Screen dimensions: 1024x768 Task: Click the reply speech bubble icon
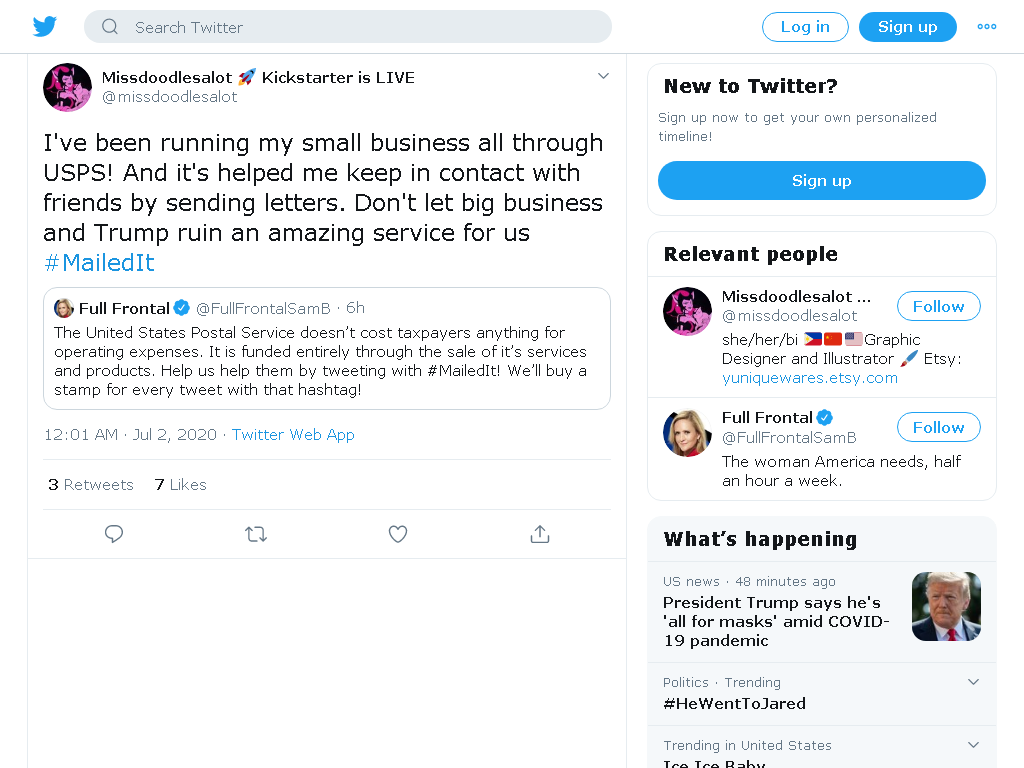[x=114, y=534]
